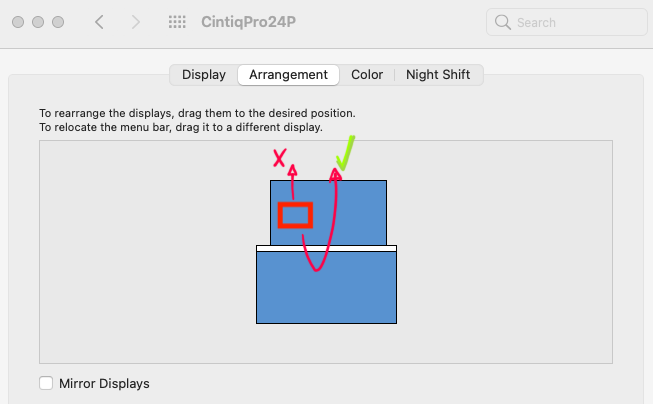Open the Night Shift tab
653x404 pixels.
439,74
